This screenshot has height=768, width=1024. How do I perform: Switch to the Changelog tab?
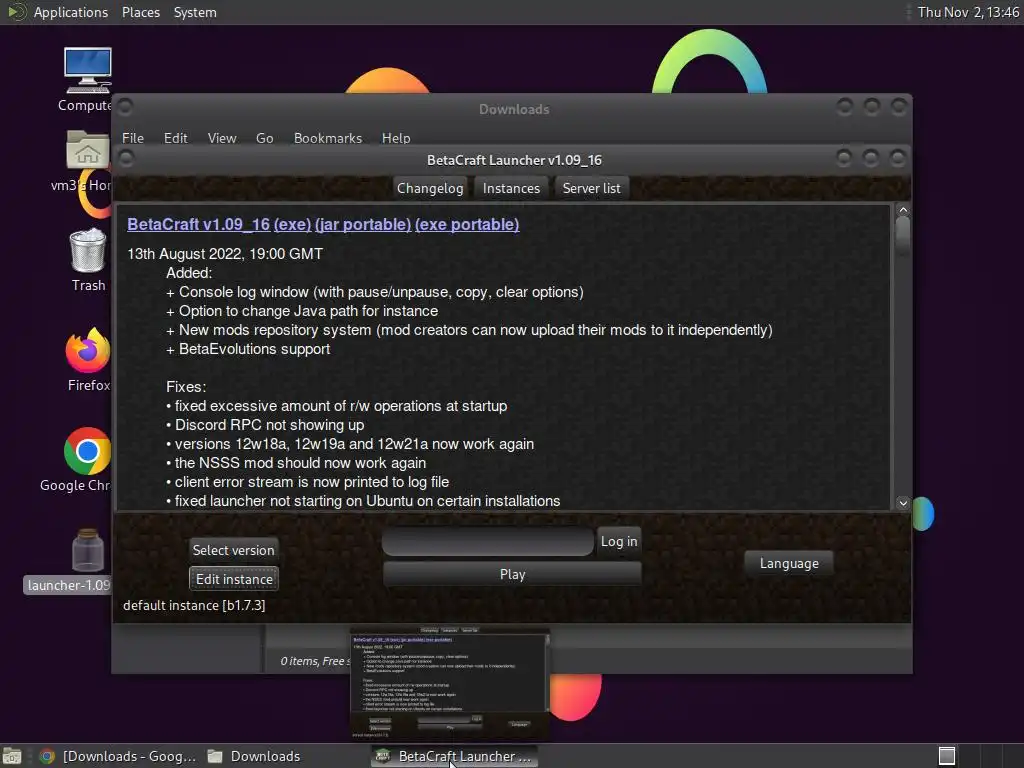(430, 188)
